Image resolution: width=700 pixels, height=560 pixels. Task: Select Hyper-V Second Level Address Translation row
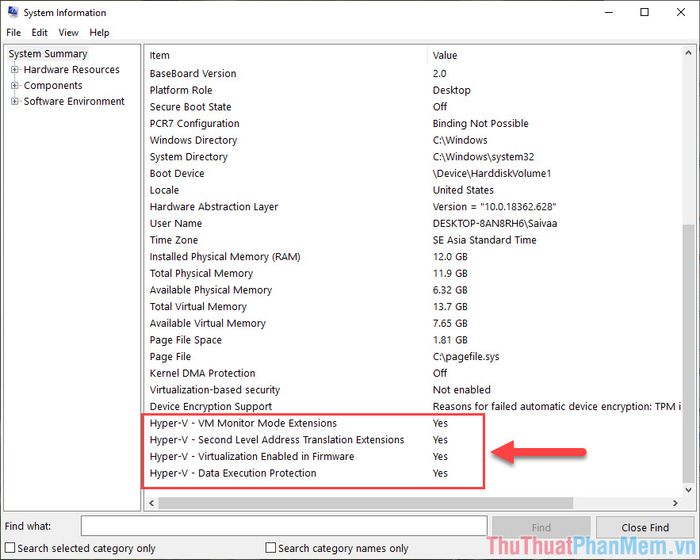tap(415, 439)
